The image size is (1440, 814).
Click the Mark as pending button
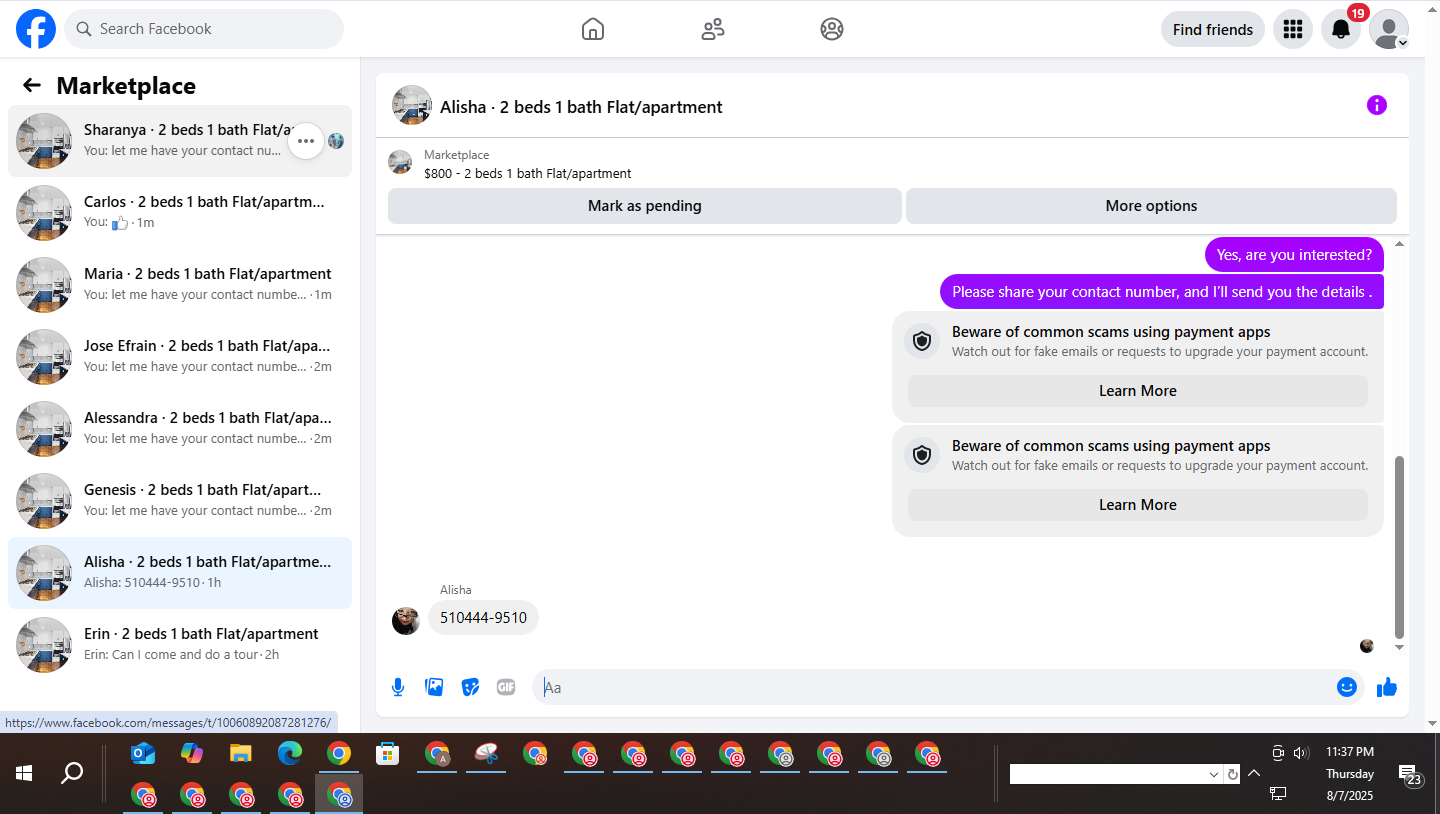[x=645, y=206]
